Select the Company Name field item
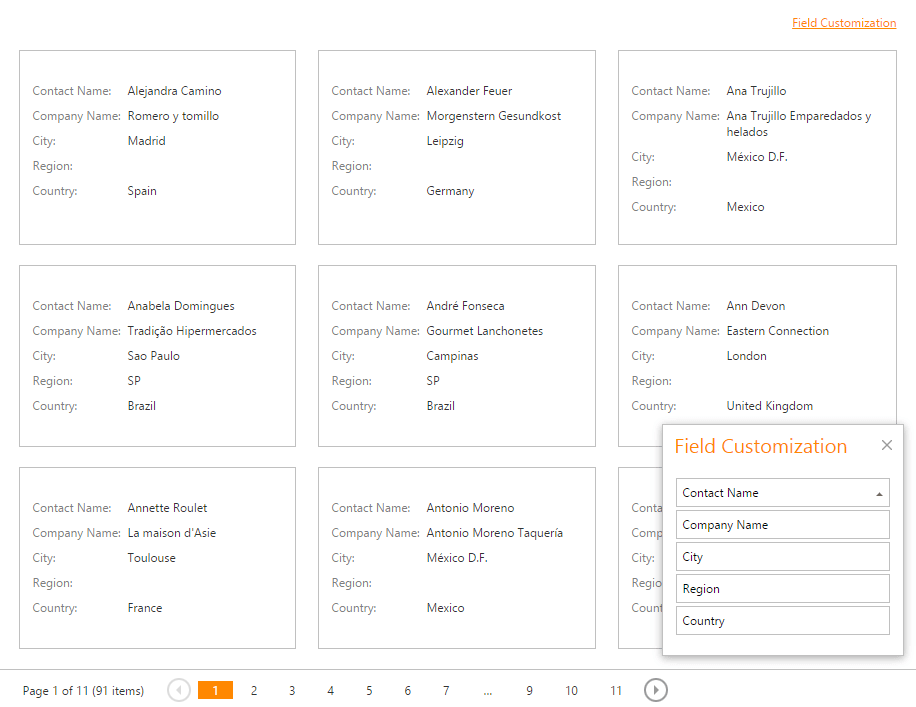This screenshot has height=707, width=916. 782,525
